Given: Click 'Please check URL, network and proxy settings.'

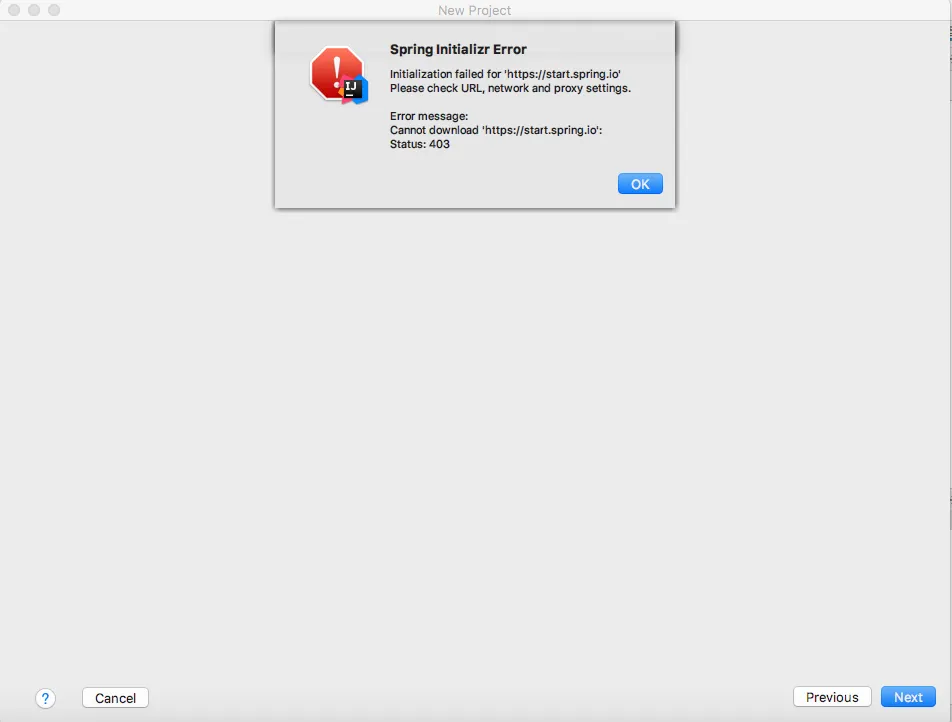Looking at the screenshot, I should 510,88.
